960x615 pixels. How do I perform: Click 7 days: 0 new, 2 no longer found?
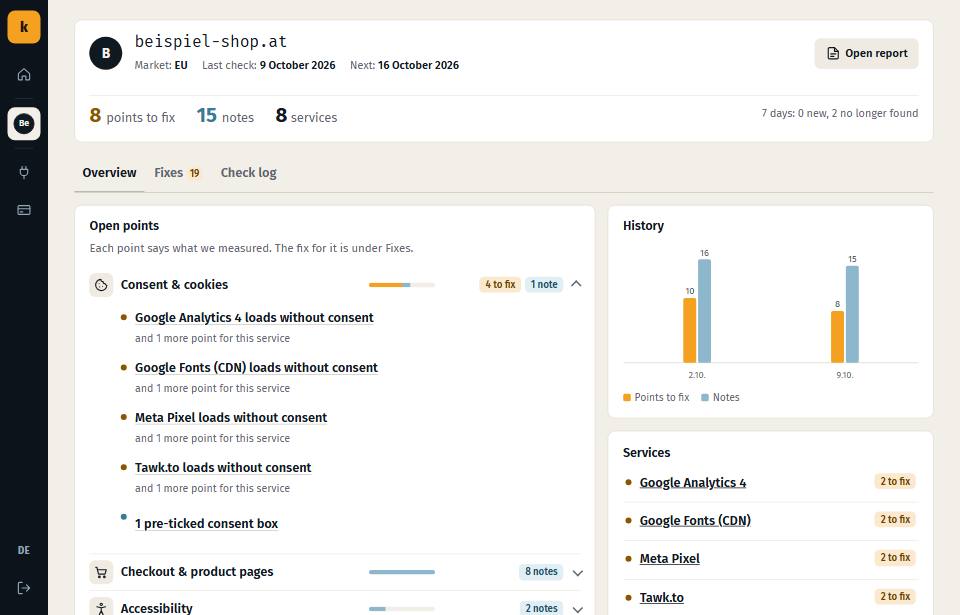840,113
